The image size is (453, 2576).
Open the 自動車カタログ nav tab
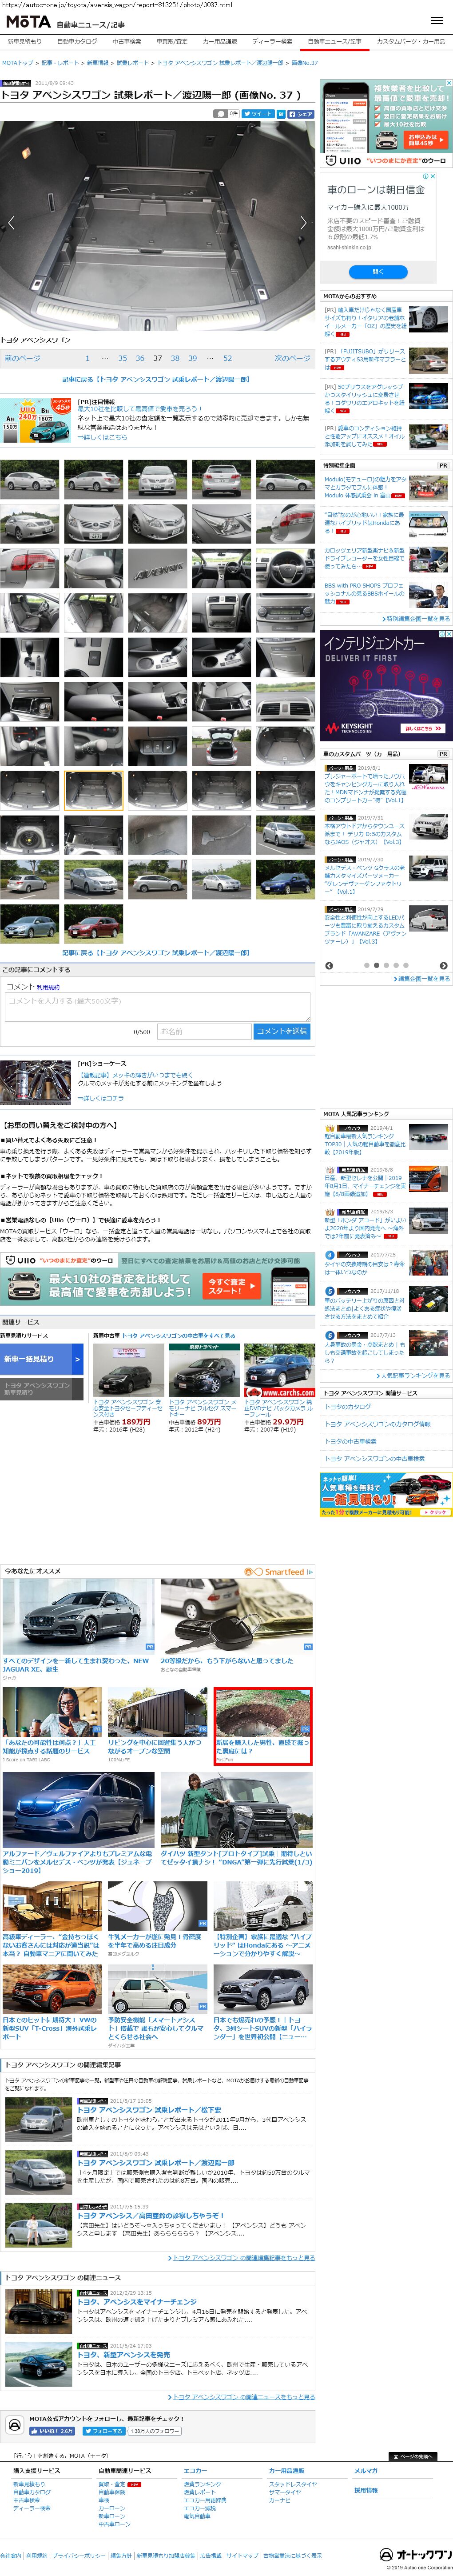pos(77,42)
